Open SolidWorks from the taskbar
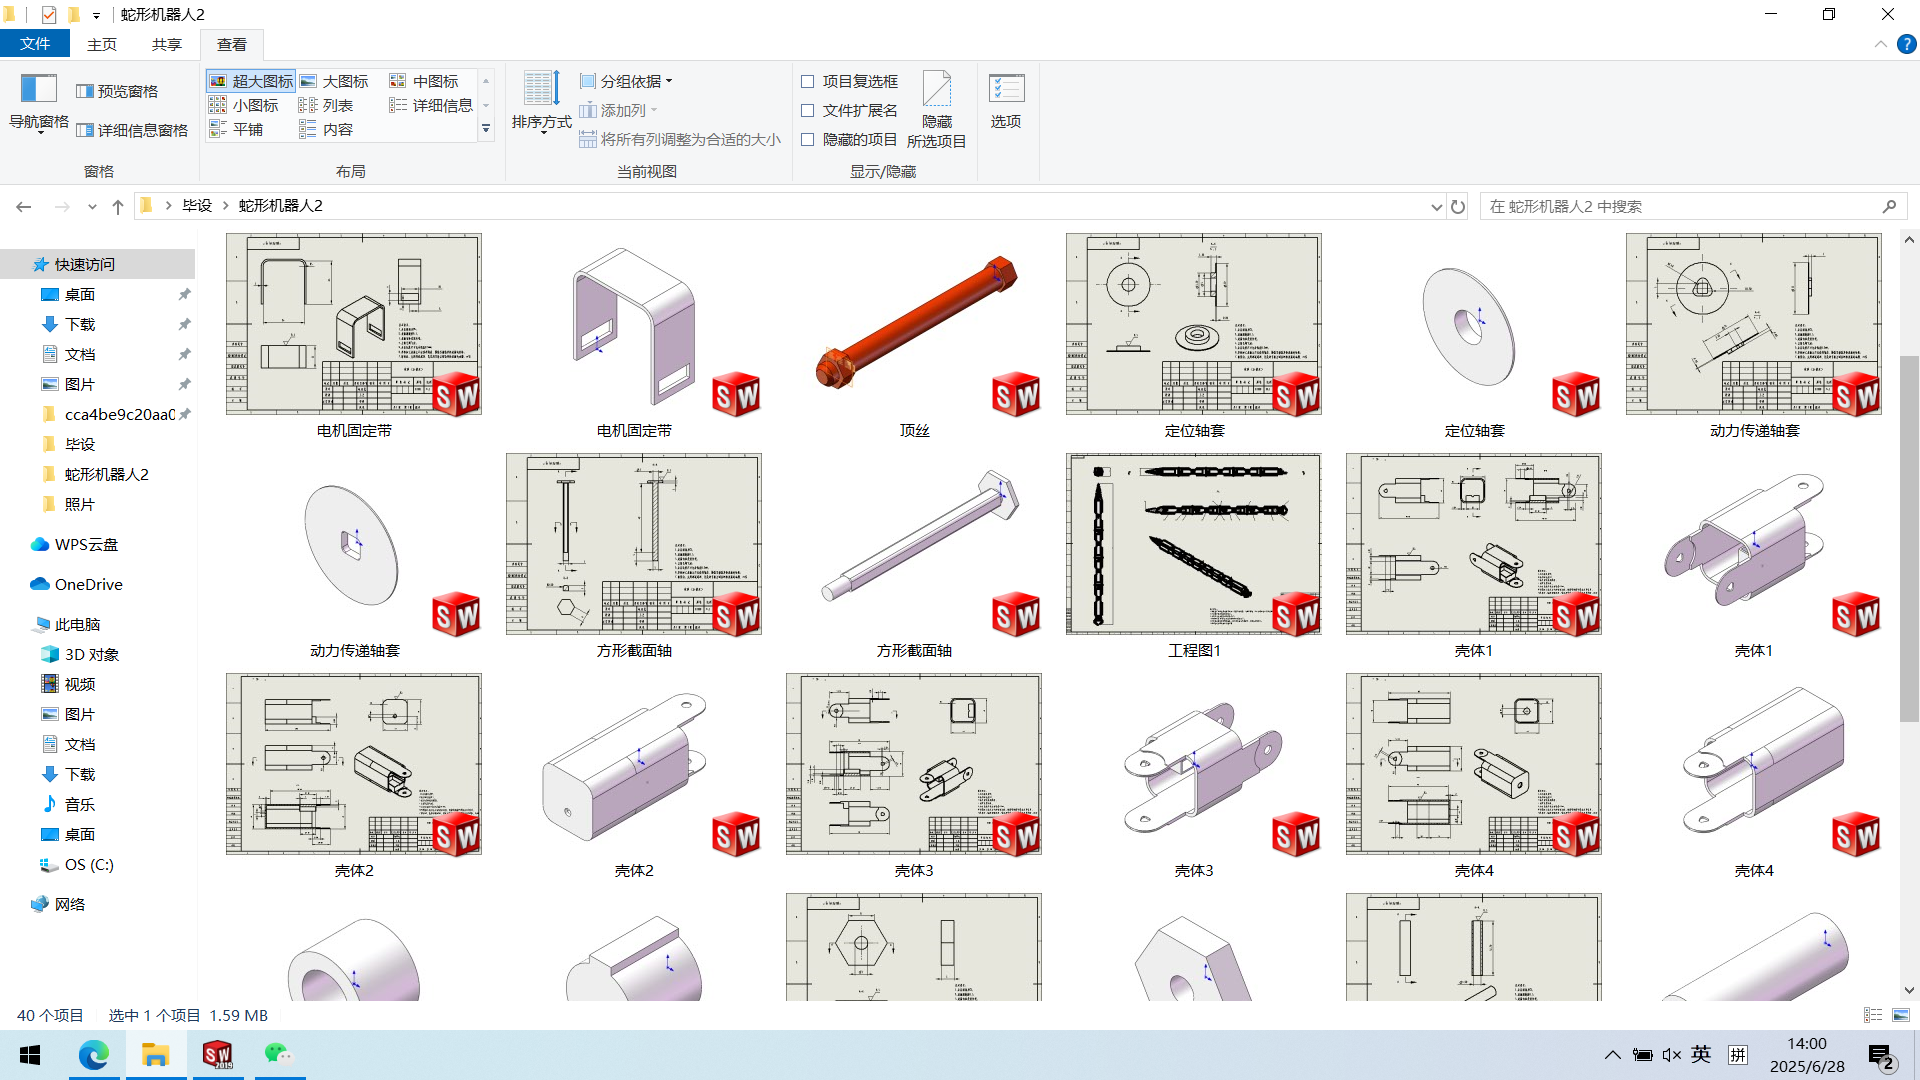 [x=217, y=1055]
